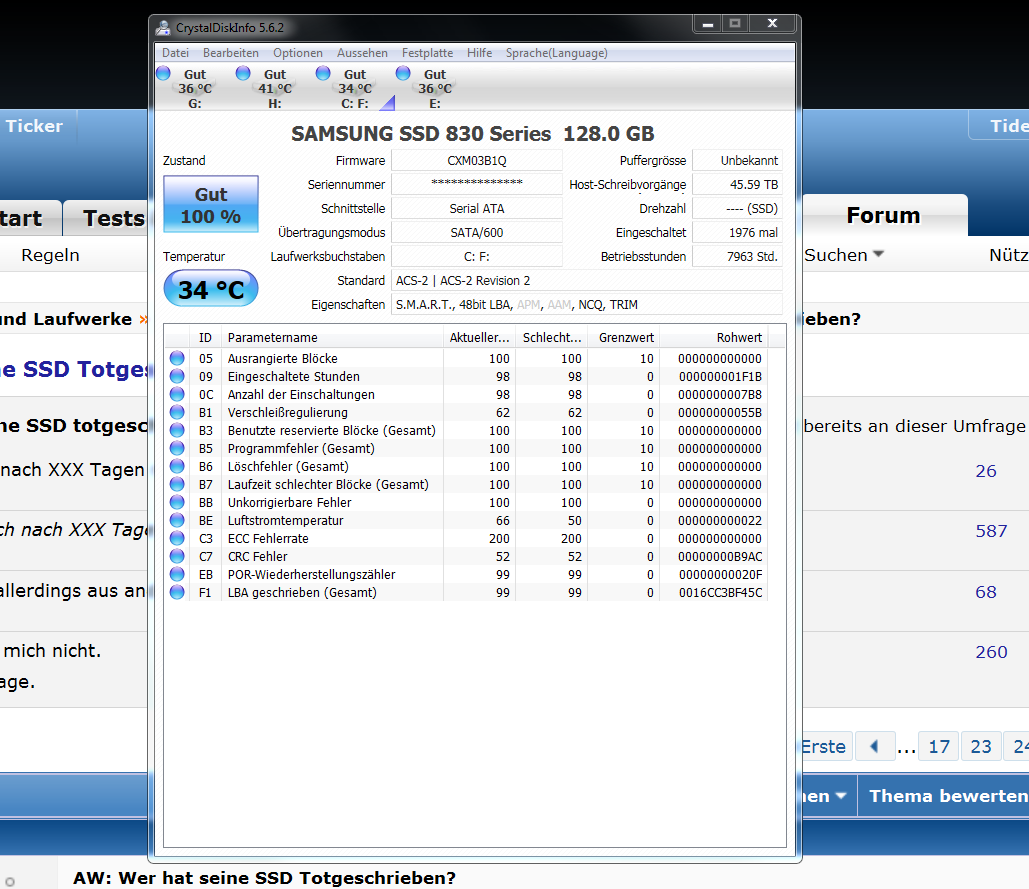
Task: Expand Suchen dropdown in forum page
Action: click(844, 255)
